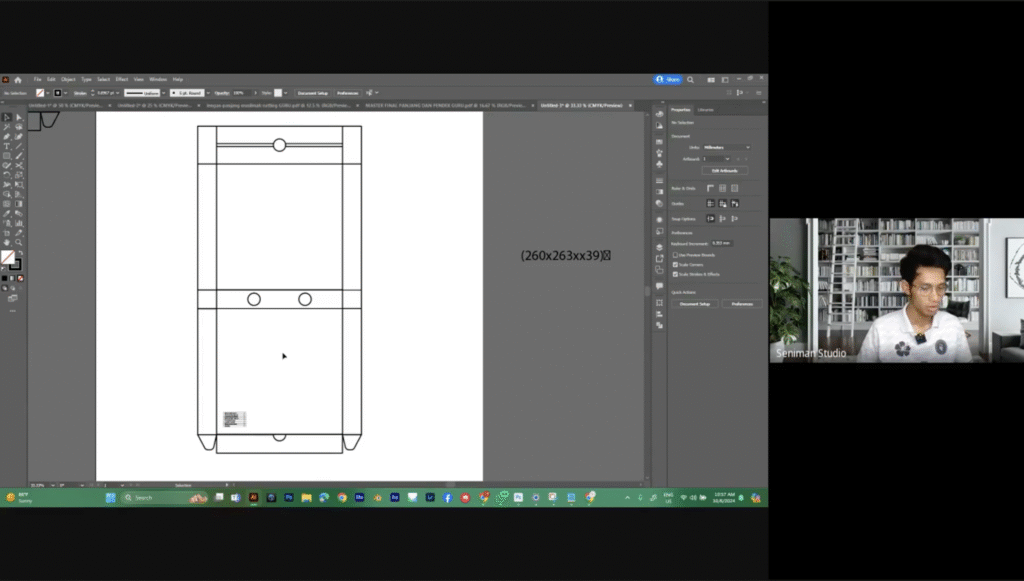1024x581 pixels.
Task: Show rulers using the Ruler & Grids icon
Action: 711,187
